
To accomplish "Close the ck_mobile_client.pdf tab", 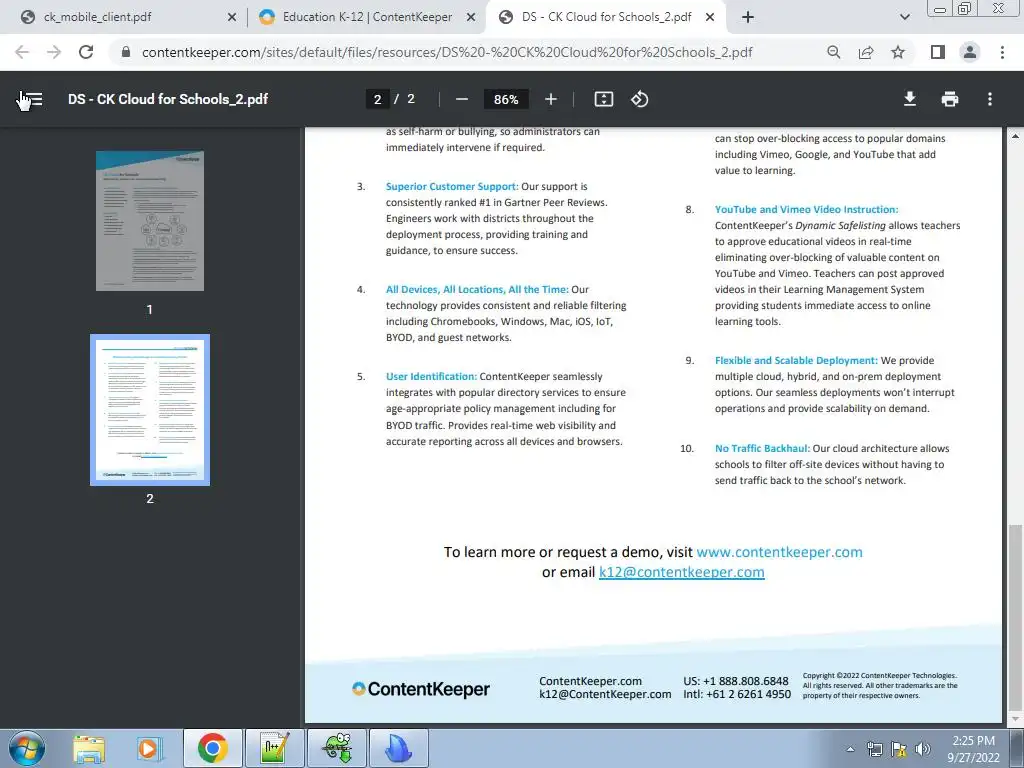I will (232, 18).
